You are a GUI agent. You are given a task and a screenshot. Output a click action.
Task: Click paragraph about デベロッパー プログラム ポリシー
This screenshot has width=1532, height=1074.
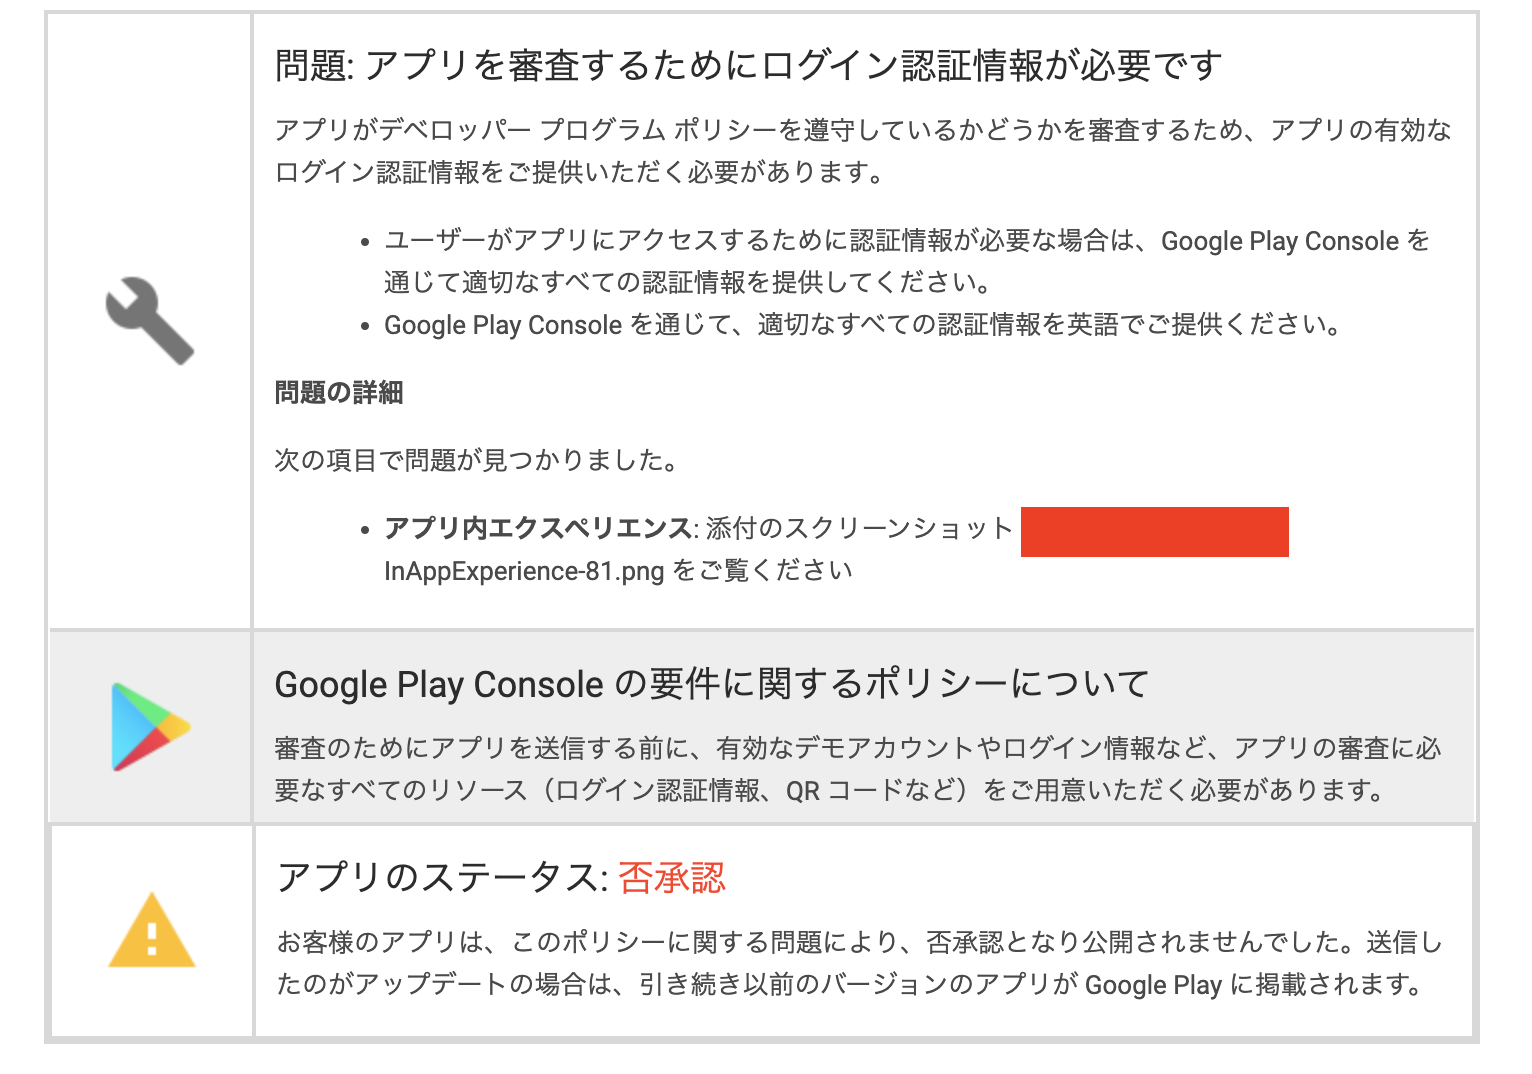point(863,151)
